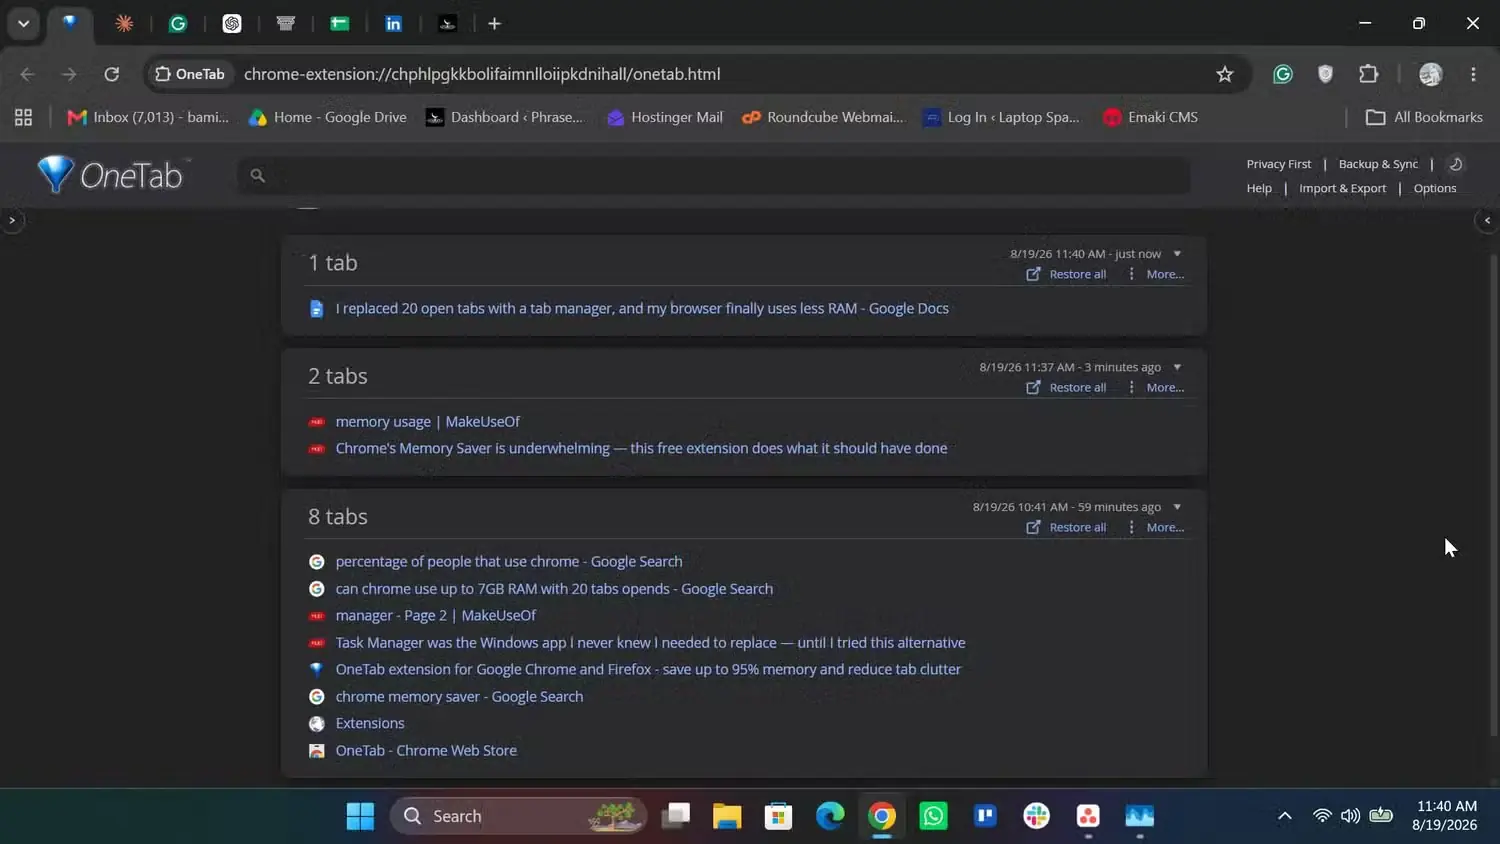Open 'percentage of people that use chrome' search
This screenshot has height=844, width=1500.
click(509, 562)
